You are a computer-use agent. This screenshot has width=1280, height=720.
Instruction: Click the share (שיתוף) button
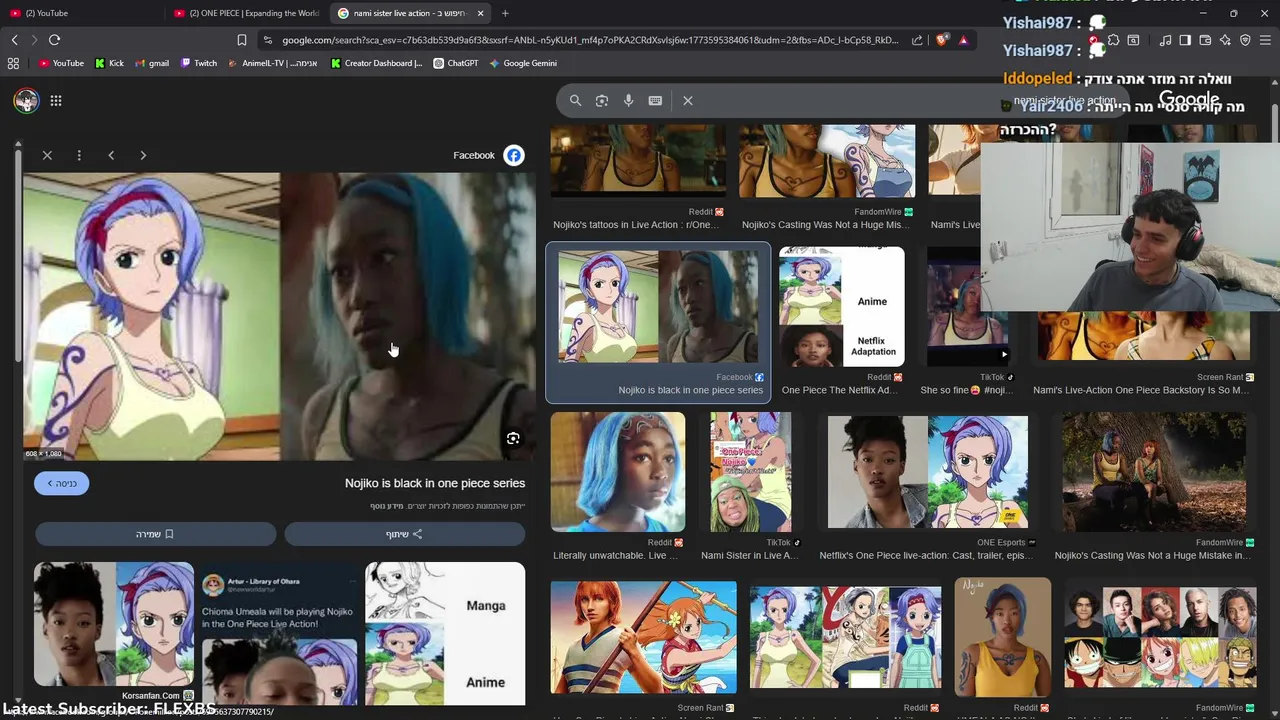404,534
